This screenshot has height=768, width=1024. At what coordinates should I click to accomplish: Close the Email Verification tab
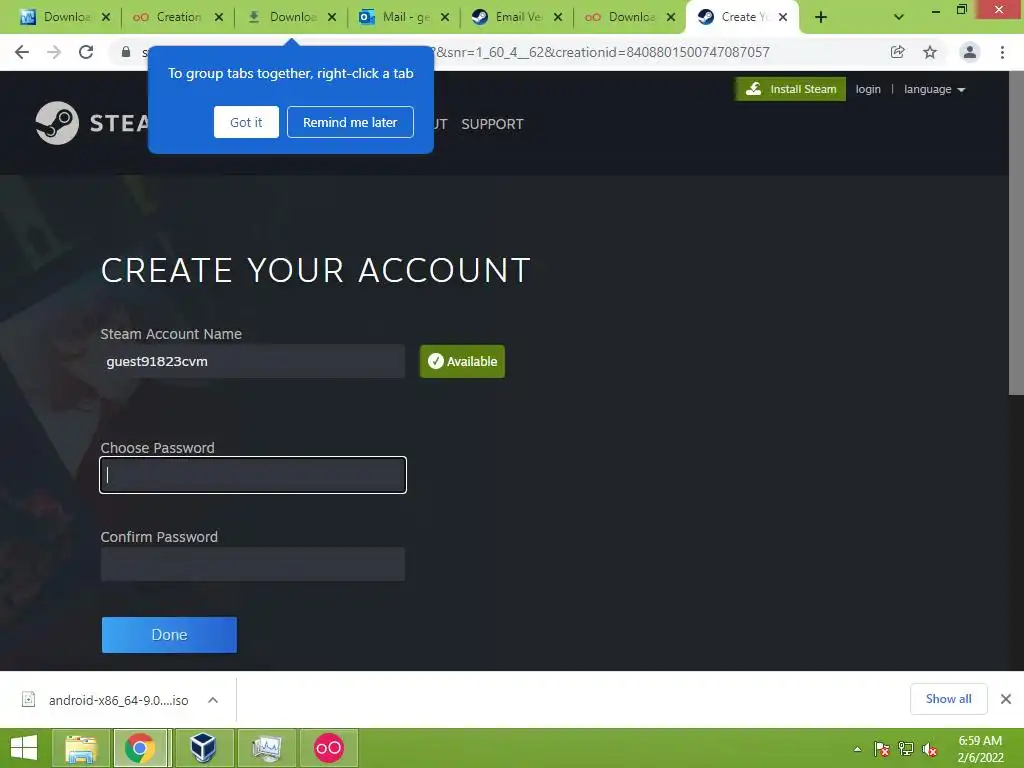(x=558, y=17)
